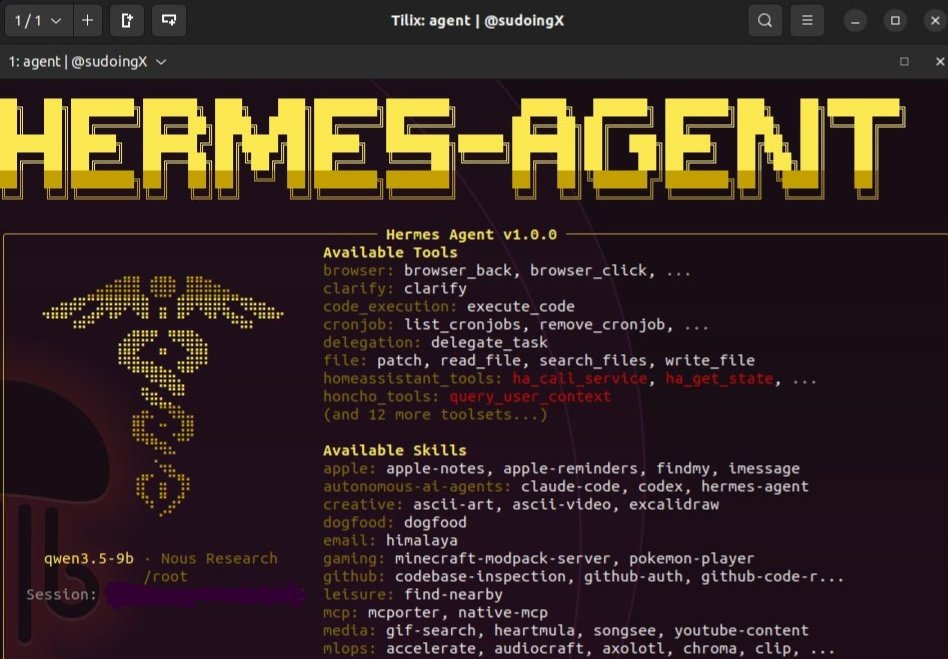The image size is (948, 659).
Task: Minimize the Tilix window
Action: [855, 21]
